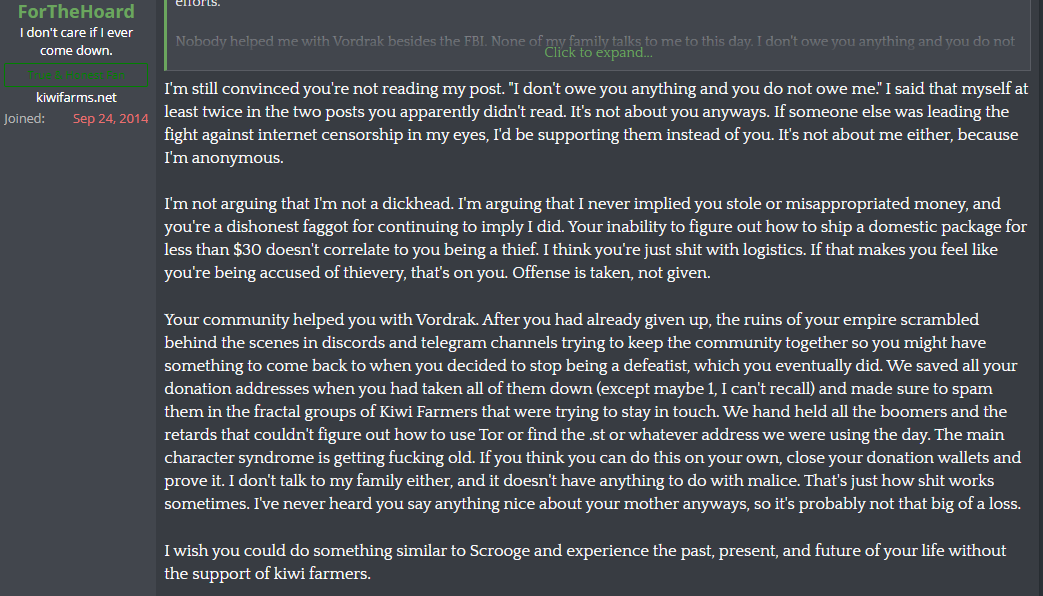The height and width of the screenshot is (596, 1043).
Task: Click the Sep 24, 2014 join date
Action: [x=110, y=118]
